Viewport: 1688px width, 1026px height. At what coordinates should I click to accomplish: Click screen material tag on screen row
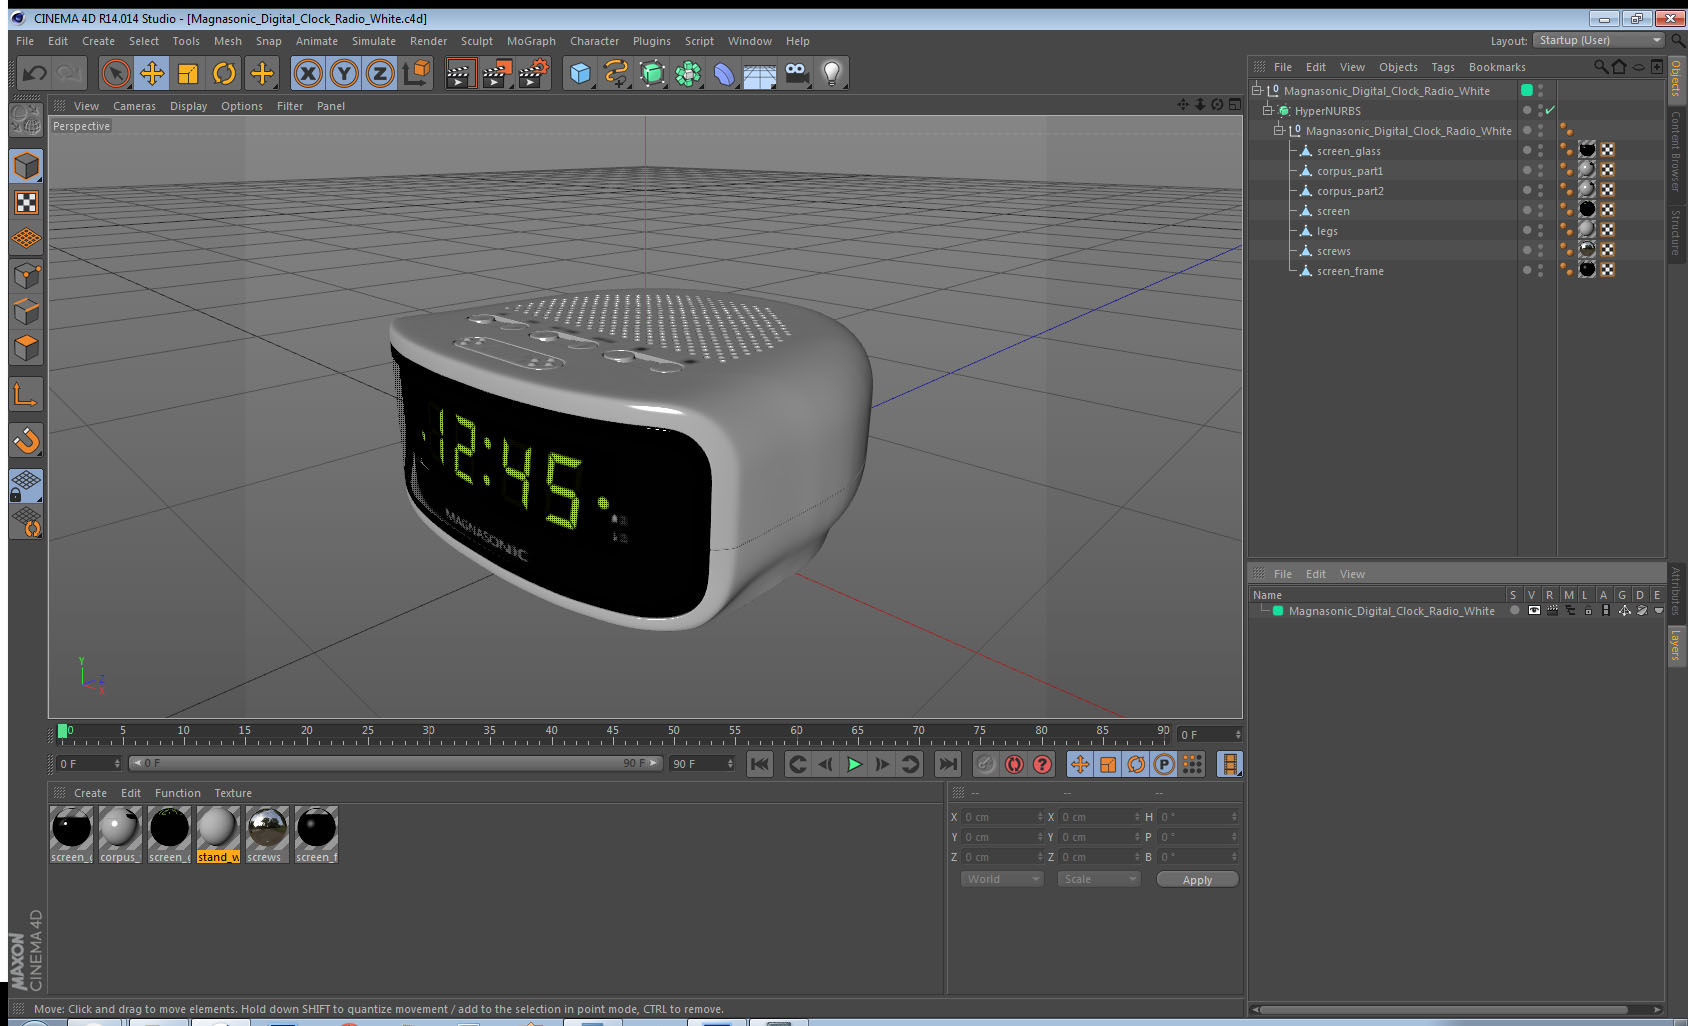tap(1587, 210)
